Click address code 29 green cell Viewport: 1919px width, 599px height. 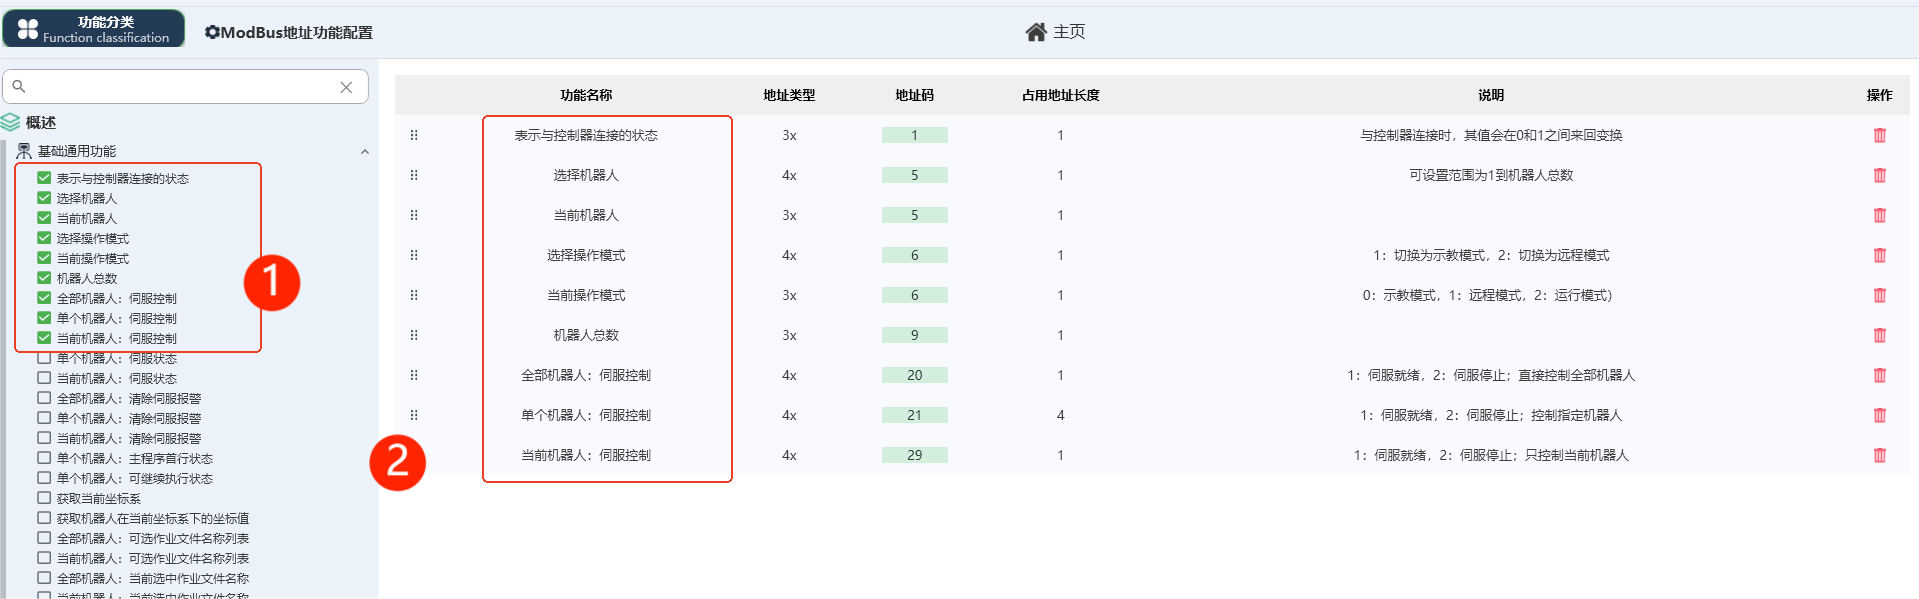(914, 455)
